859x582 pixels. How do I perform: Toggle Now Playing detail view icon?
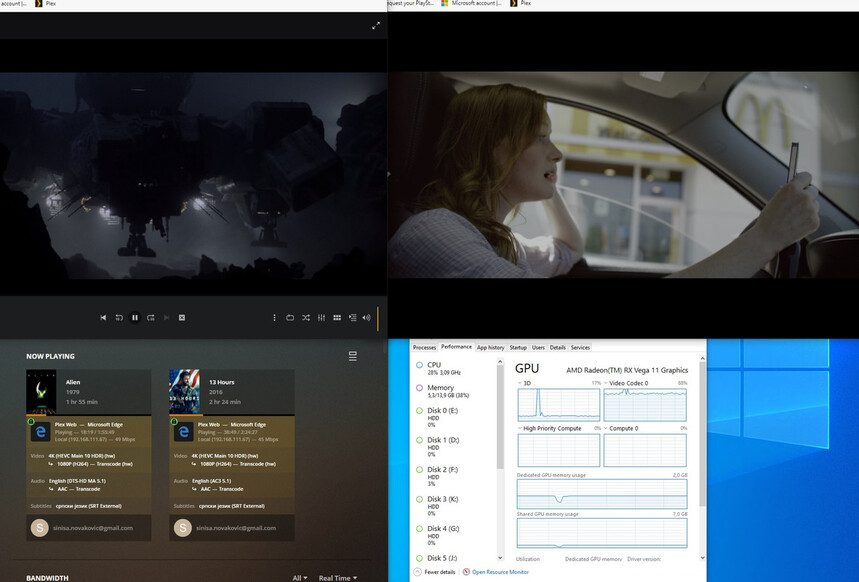[x=353, y=356]
